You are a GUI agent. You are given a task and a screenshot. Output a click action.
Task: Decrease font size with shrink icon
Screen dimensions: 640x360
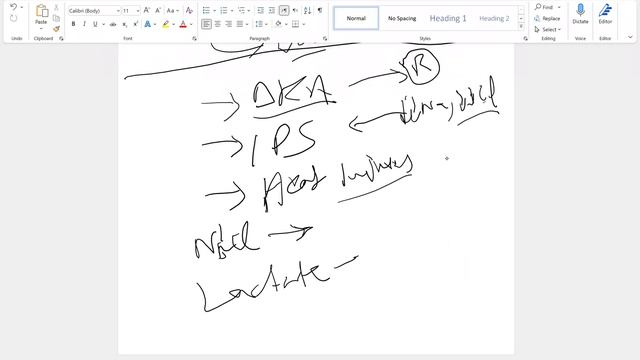pos(158,11)
